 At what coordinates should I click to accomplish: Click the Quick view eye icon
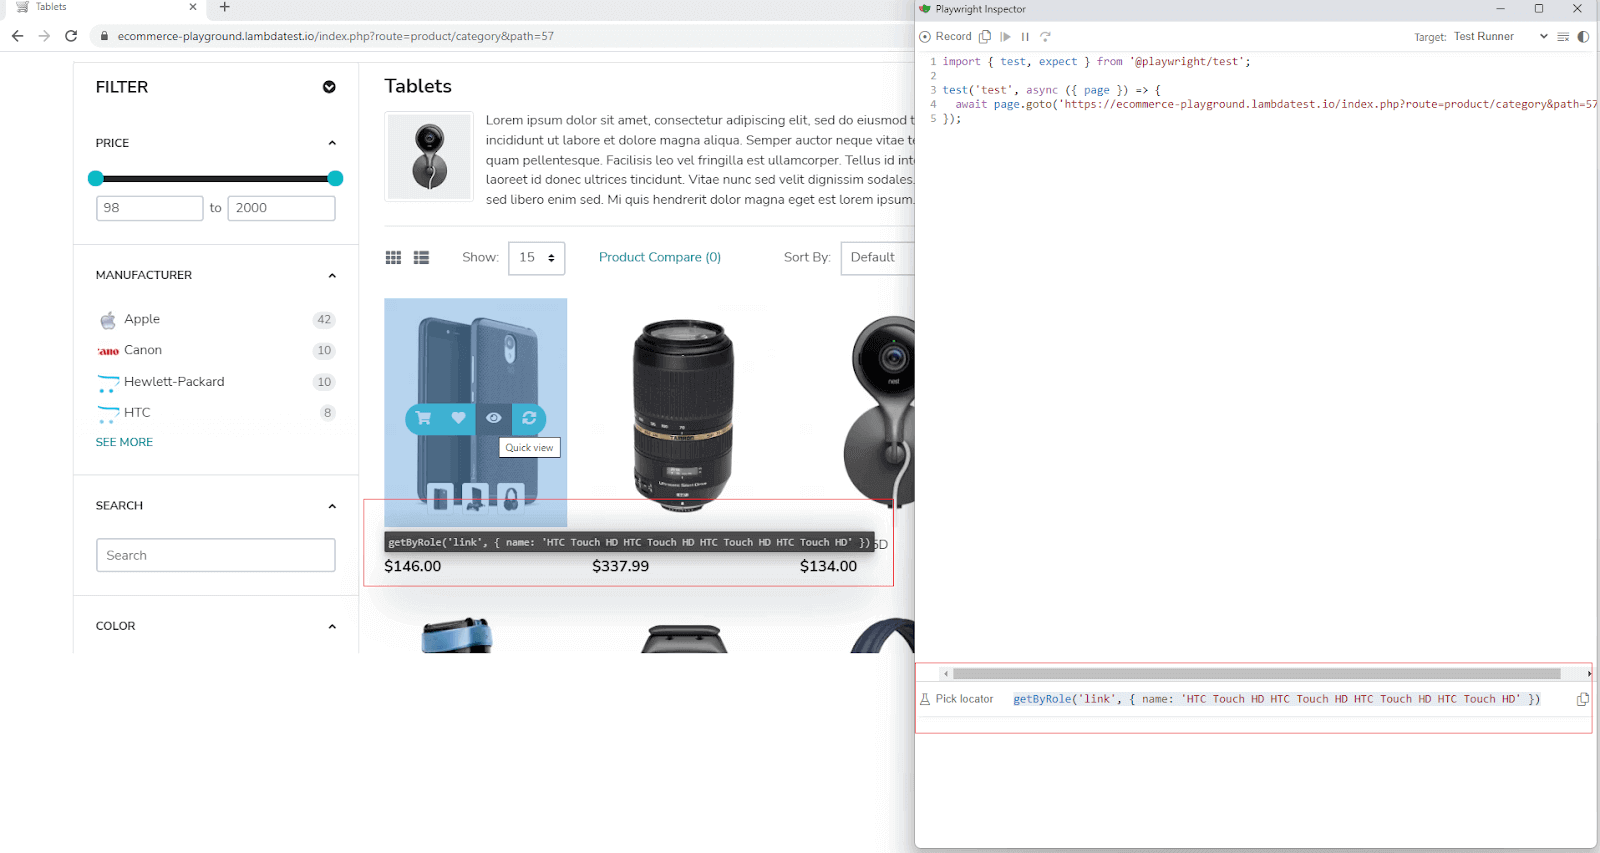point(494,418)
